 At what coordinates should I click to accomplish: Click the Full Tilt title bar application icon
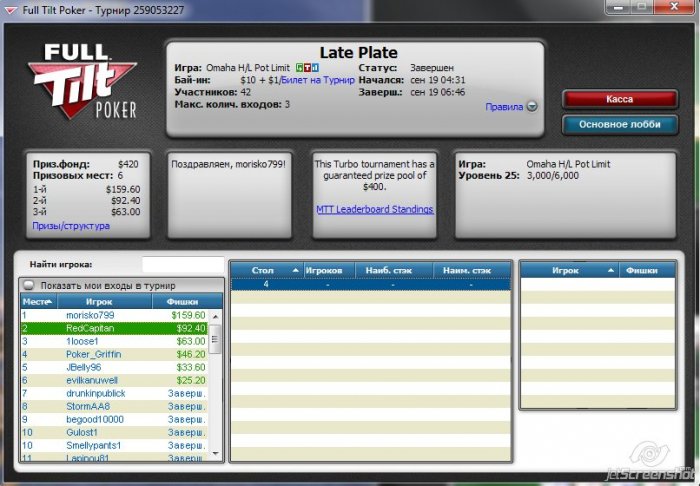[x=10, y=10]
